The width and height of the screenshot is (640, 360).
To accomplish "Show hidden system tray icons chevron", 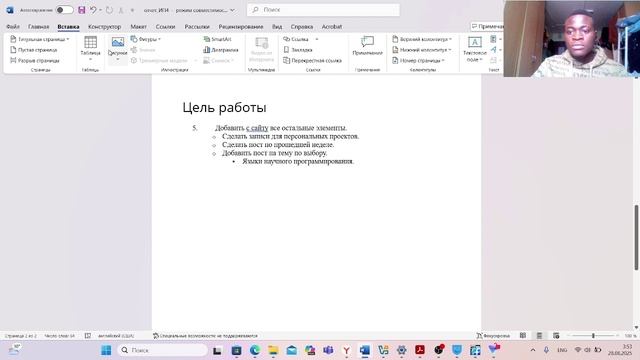I will tap(533, 350).
